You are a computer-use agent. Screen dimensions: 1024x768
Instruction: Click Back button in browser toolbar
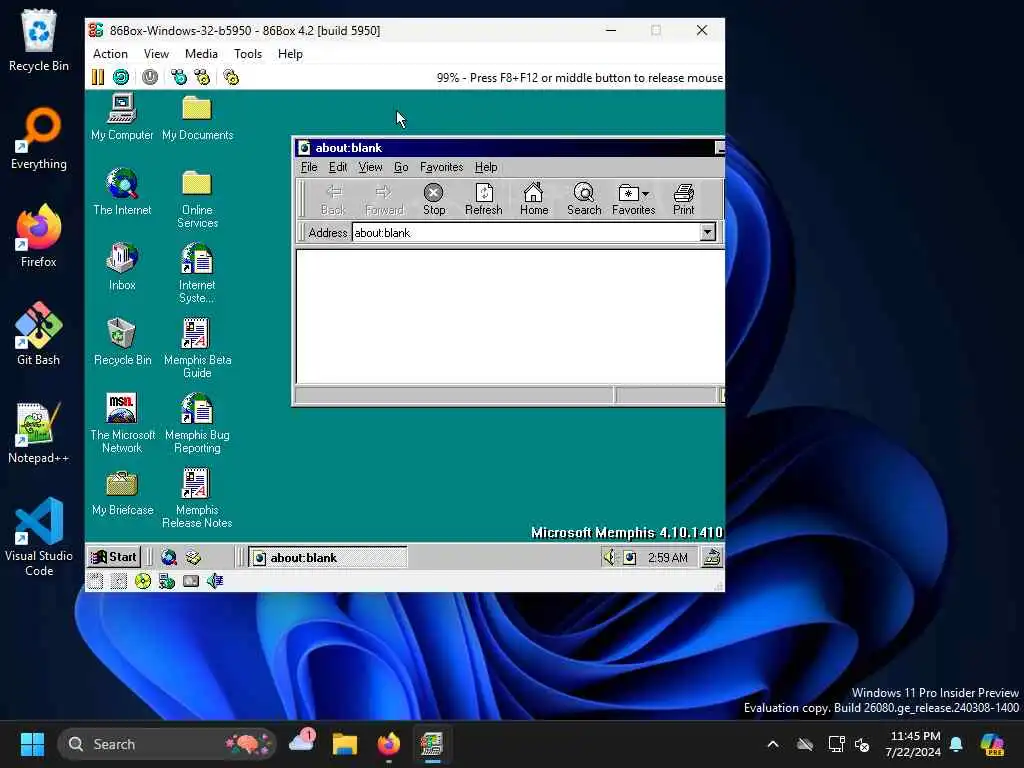pos(334,199)
